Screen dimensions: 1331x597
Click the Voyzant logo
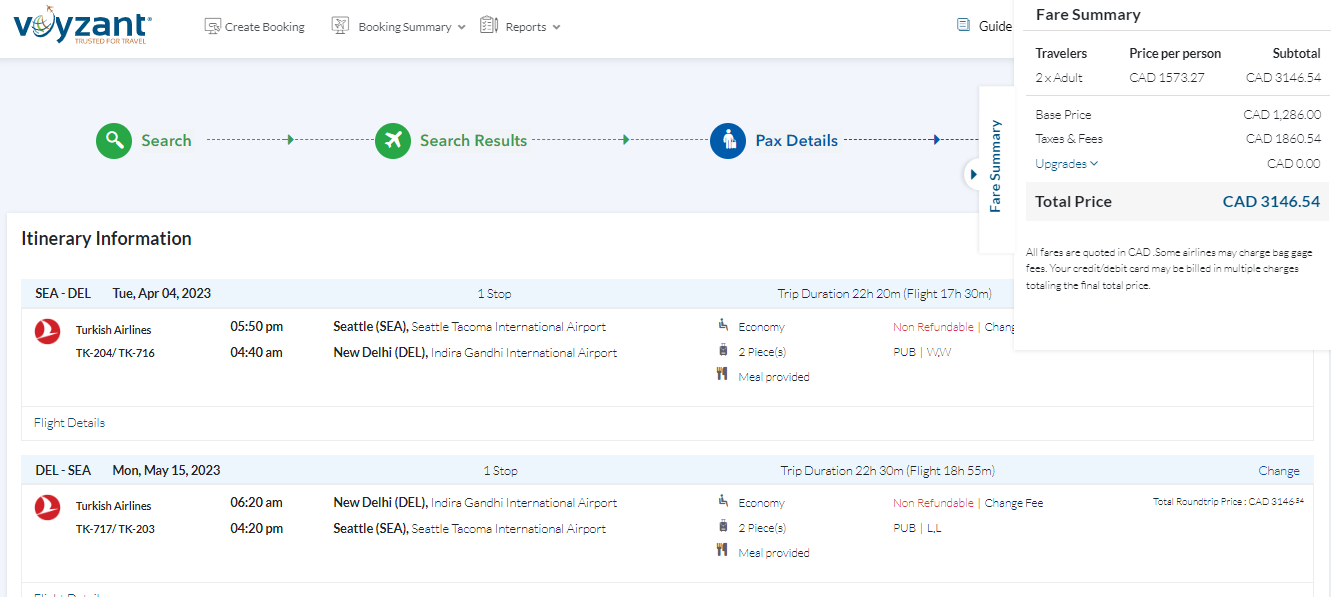tap(82, 27)
